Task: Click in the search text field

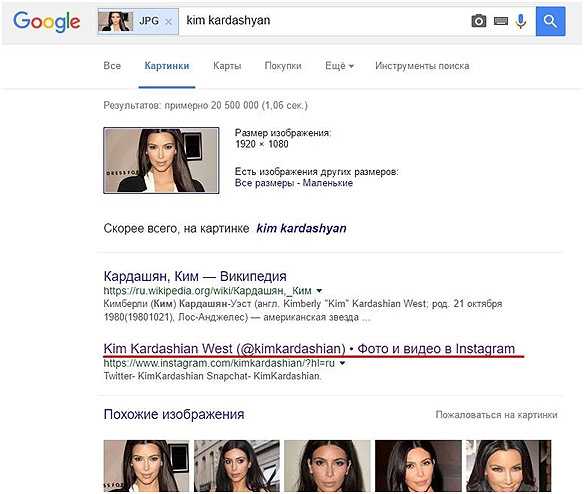Action: 324,21
